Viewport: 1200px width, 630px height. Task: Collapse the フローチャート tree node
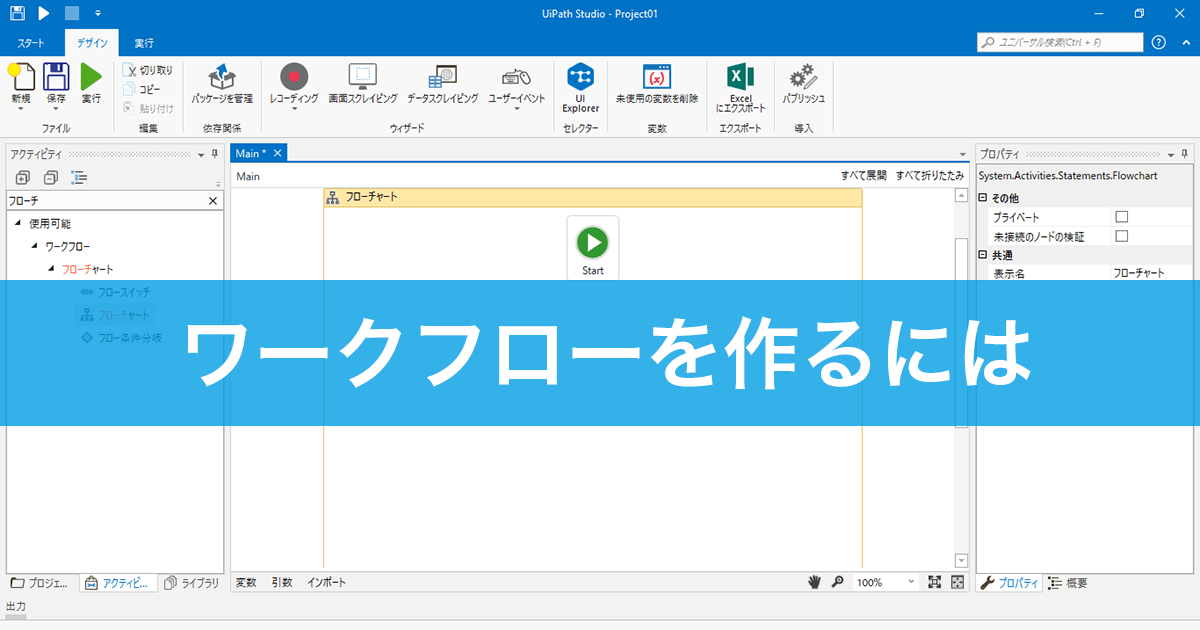[51, 269]
